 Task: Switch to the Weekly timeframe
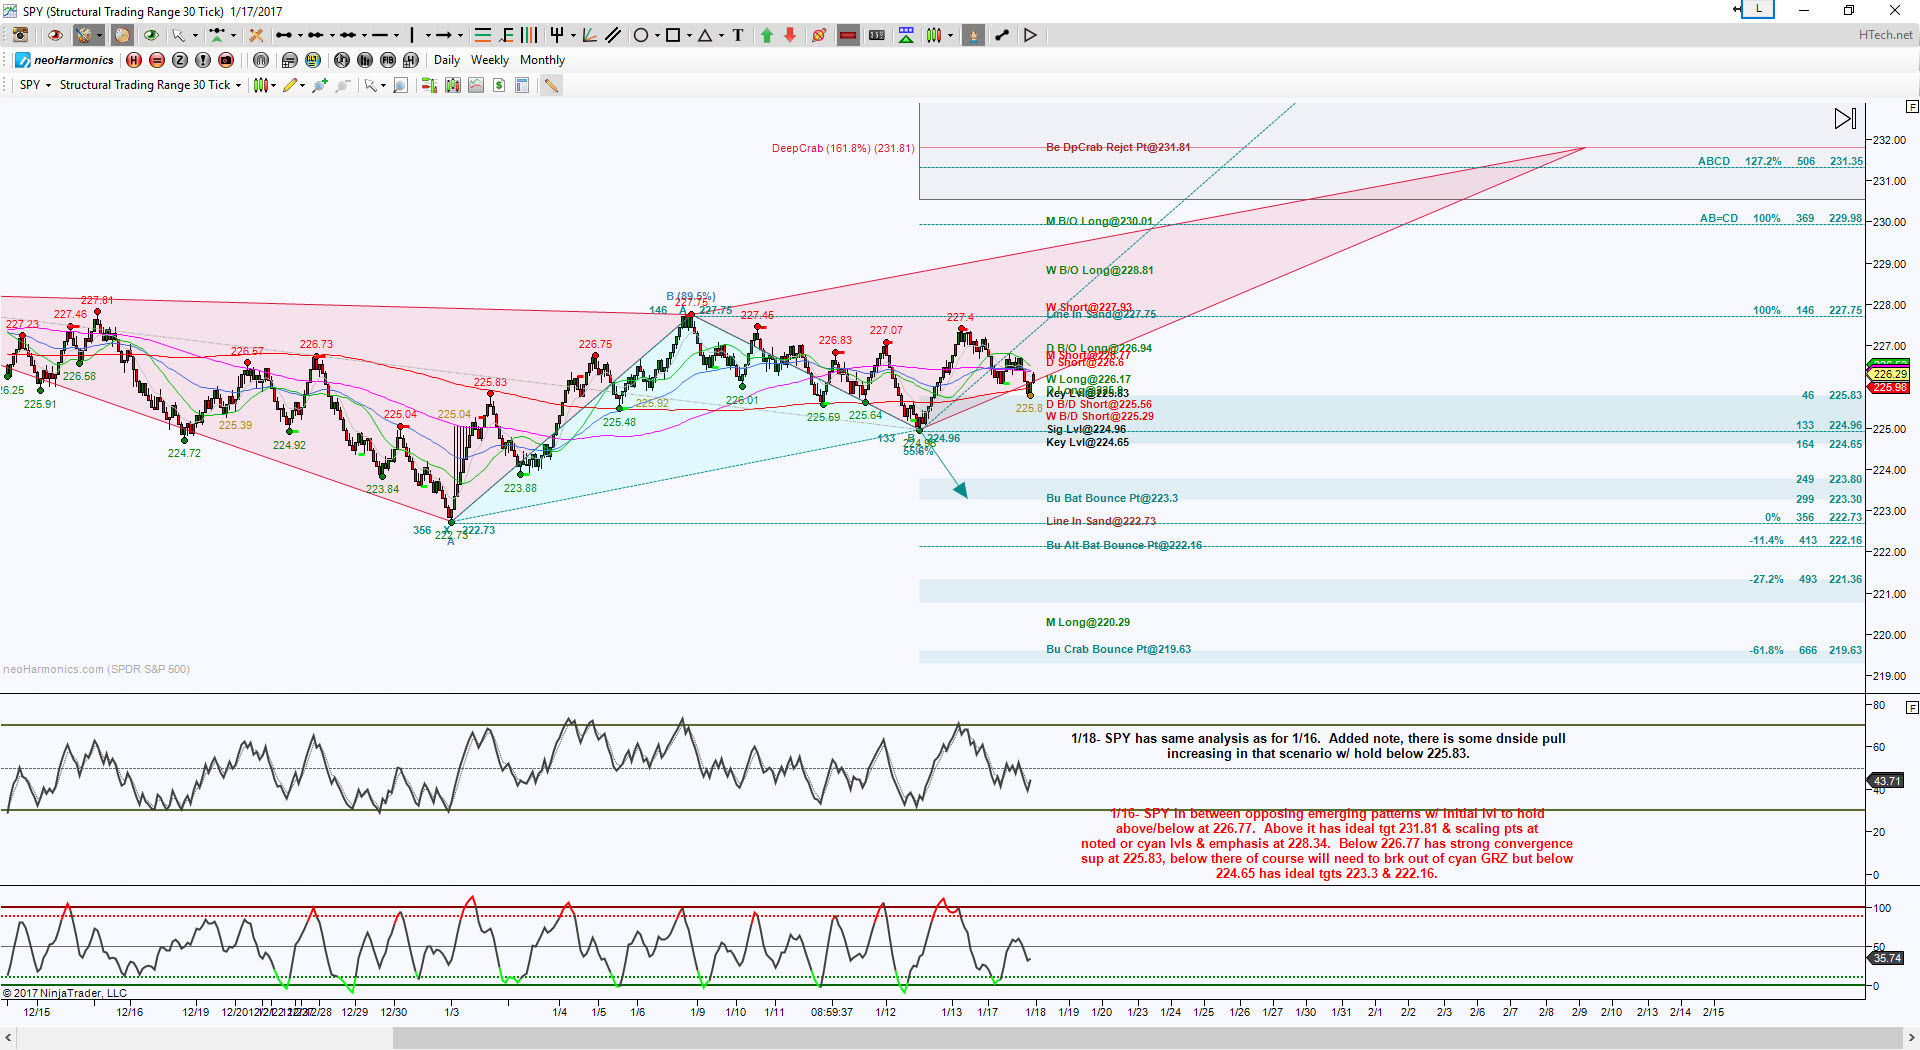click(x=490, y=60)
